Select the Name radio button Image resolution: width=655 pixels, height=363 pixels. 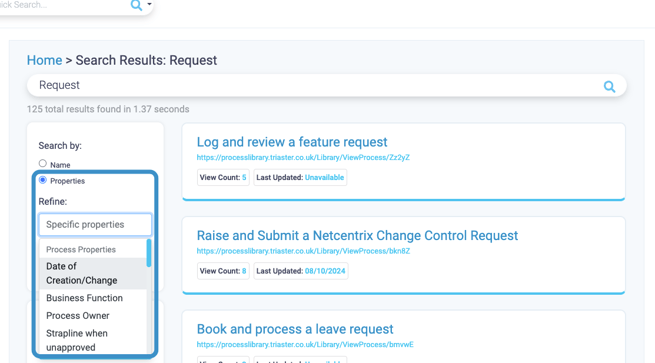[x=43, y=163]
